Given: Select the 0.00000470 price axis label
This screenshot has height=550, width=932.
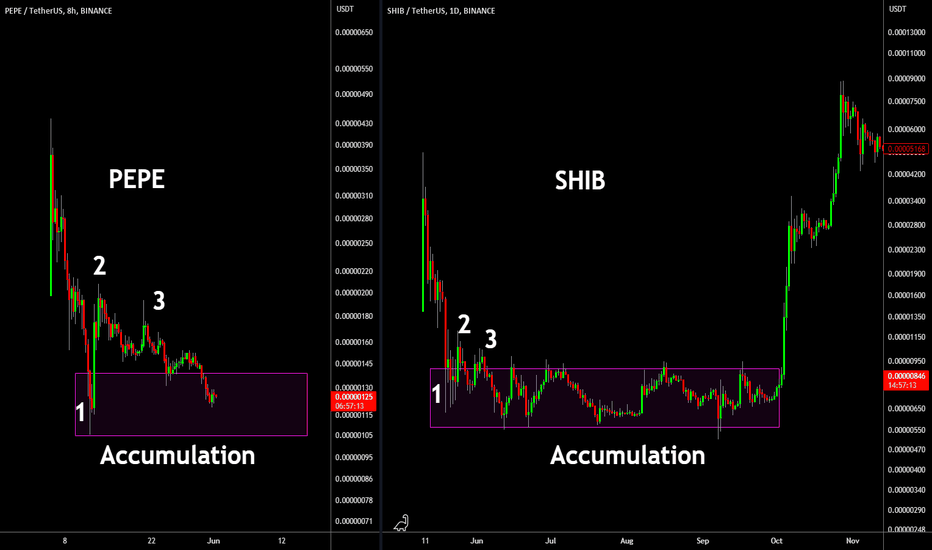Looking at the screenshot, I should [x=906, y=450].
